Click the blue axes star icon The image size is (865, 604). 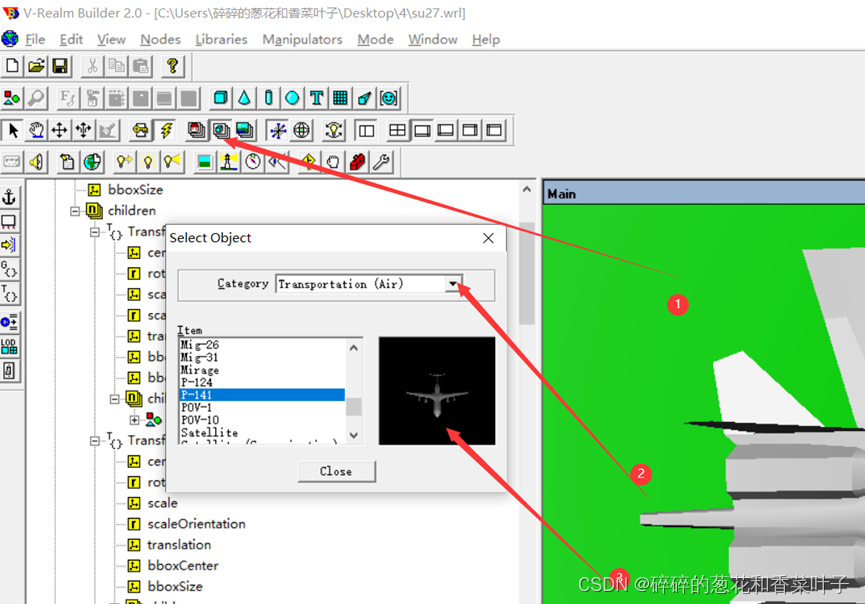[x=278, y=130]
